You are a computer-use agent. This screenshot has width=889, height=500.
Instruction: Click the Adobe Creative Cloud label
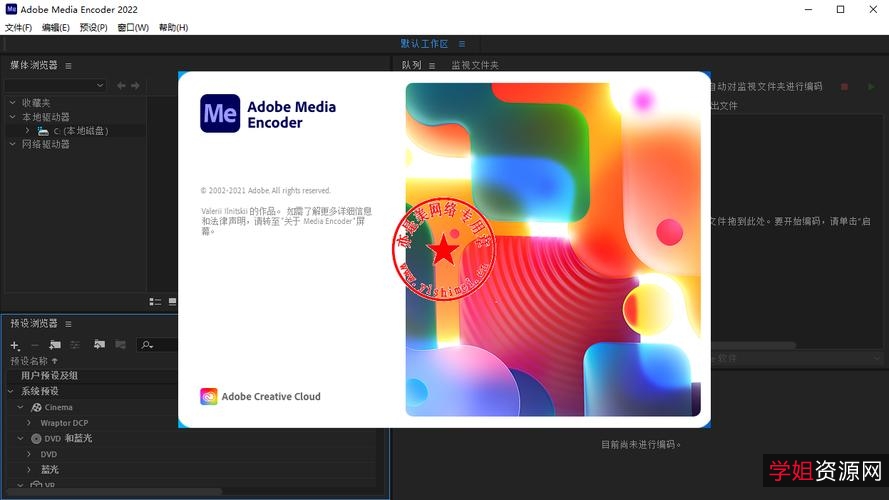(x=271, y=397)
